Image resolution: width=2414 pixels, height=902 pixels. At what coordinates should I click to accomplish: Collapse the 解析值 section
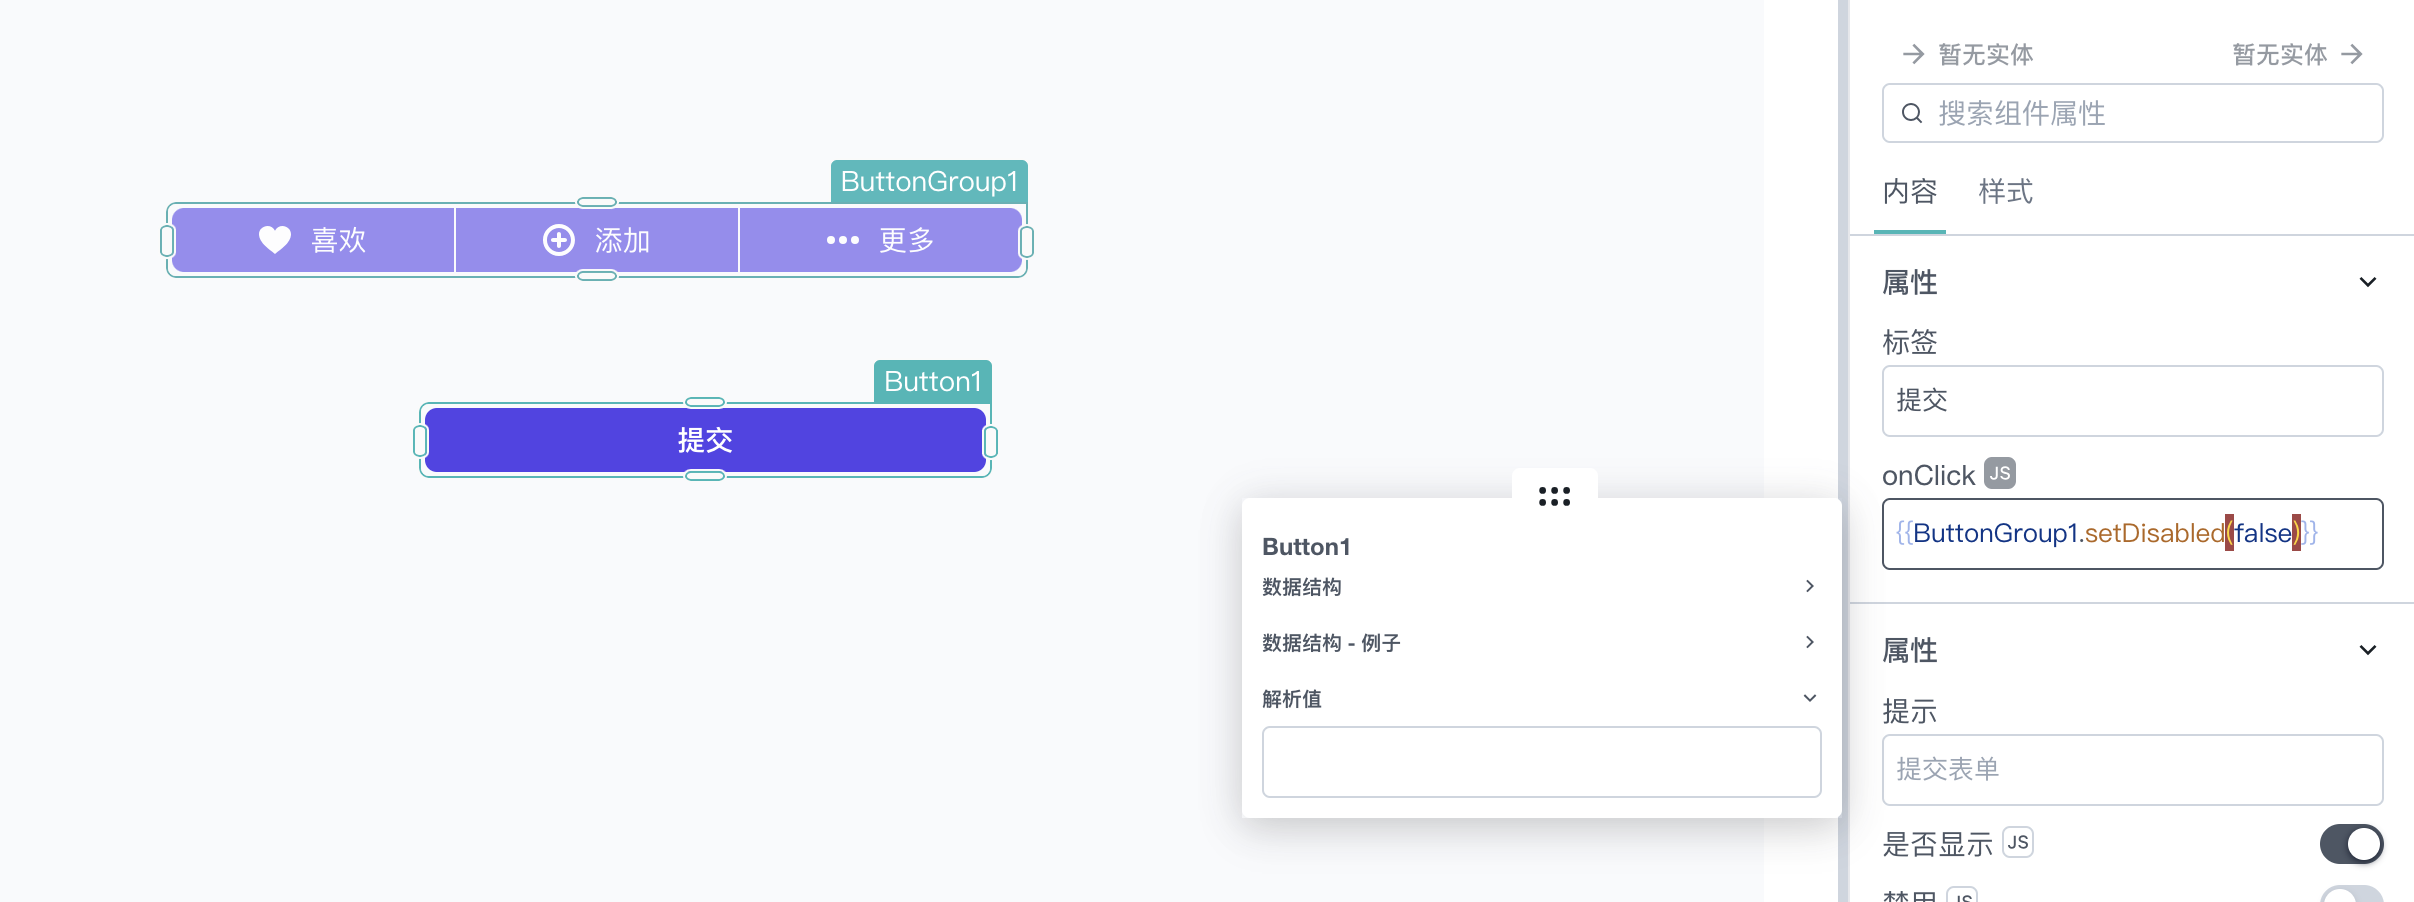click(1809, 698)
